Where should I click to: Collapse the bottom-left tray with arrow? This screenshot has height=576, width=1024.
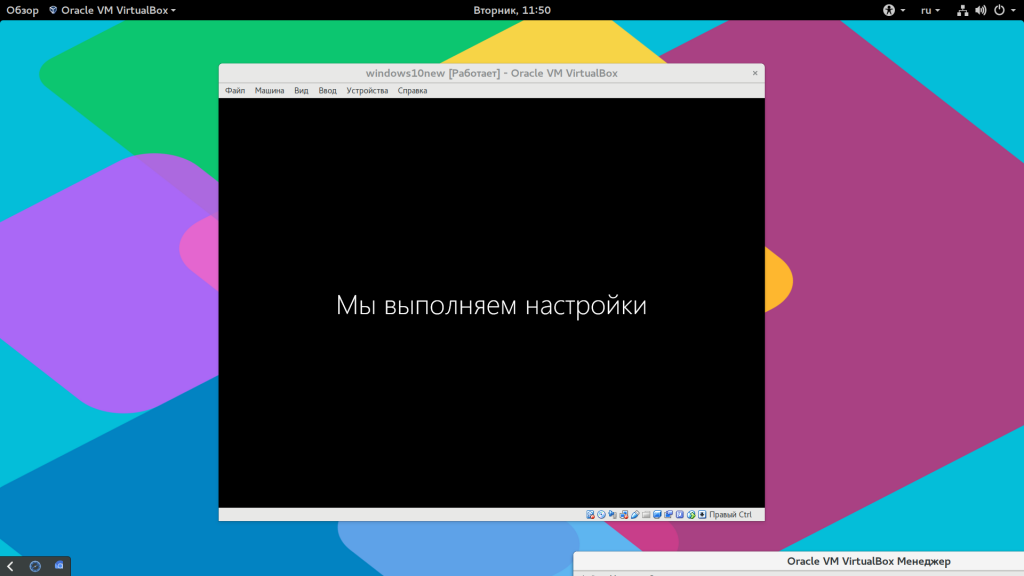point(10,566)
